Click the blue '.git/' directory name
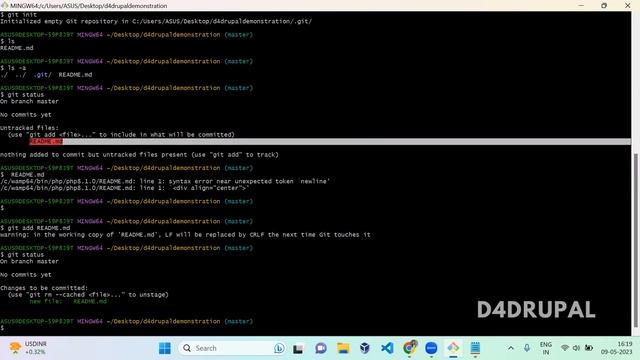Image resolution: width=640 pixels, height=360 pixels. pos(43,75)
